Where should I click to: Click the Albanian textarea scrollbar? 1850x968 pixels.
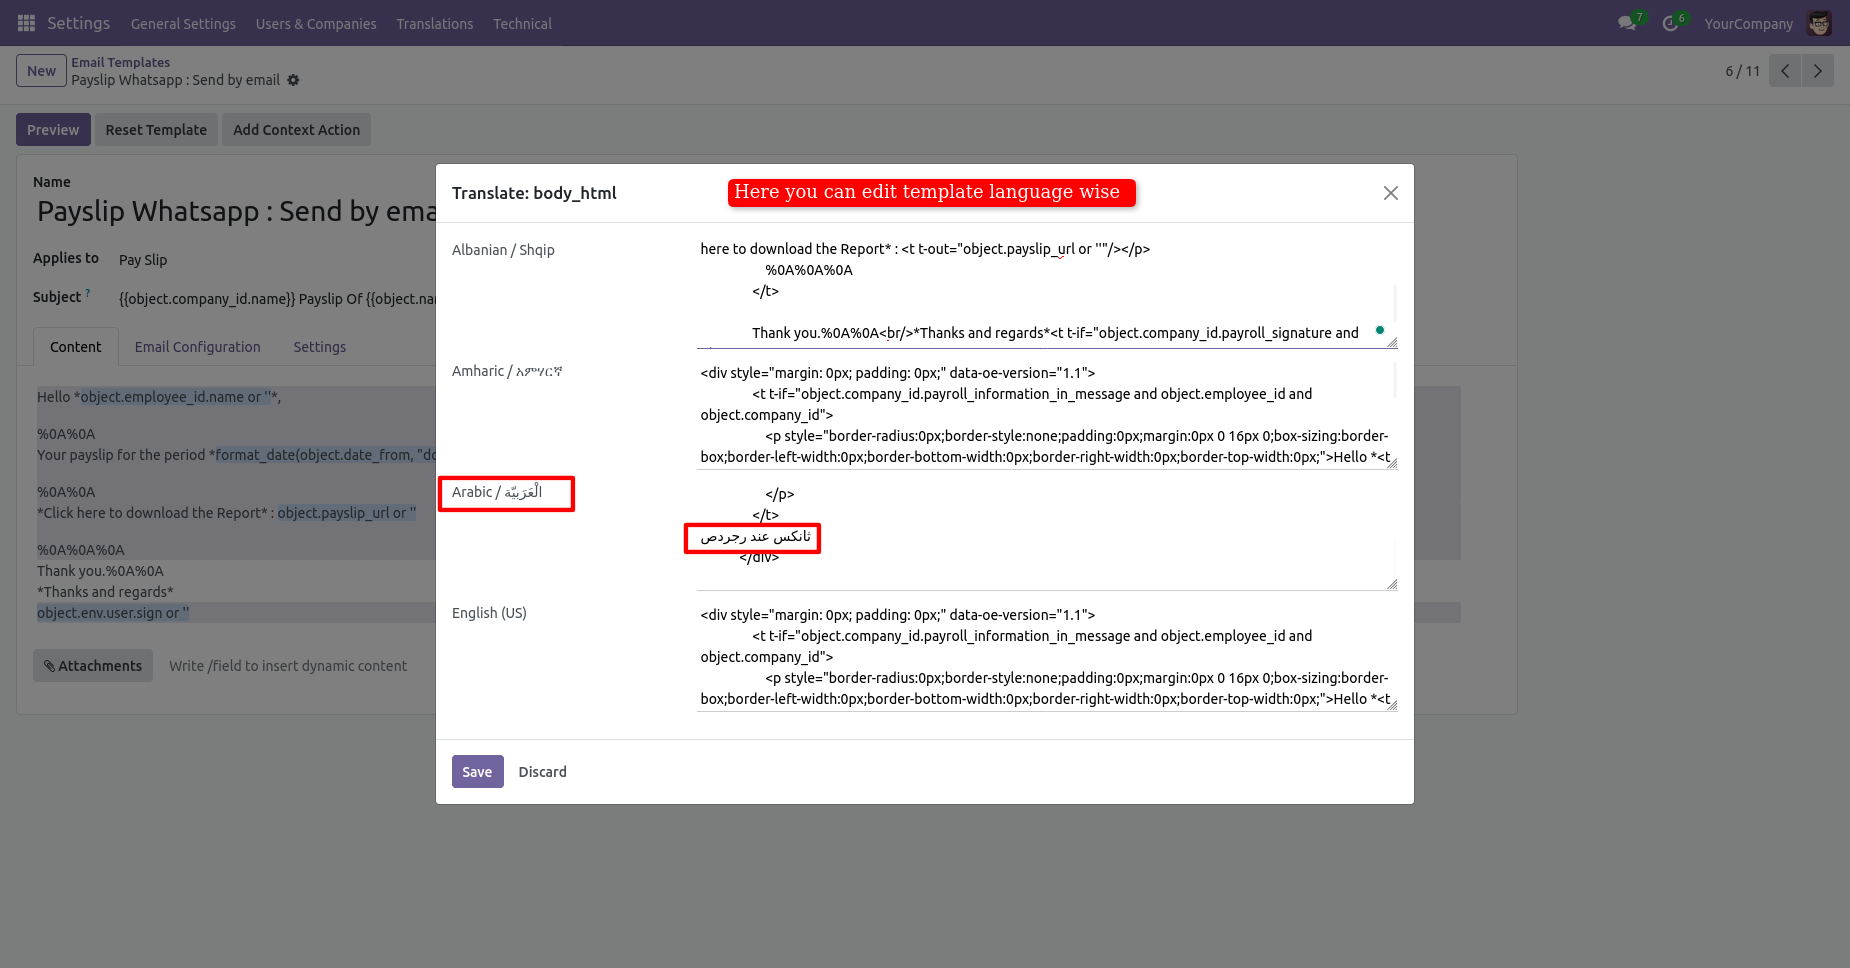pyautogui.click(x=1394, y=303)
